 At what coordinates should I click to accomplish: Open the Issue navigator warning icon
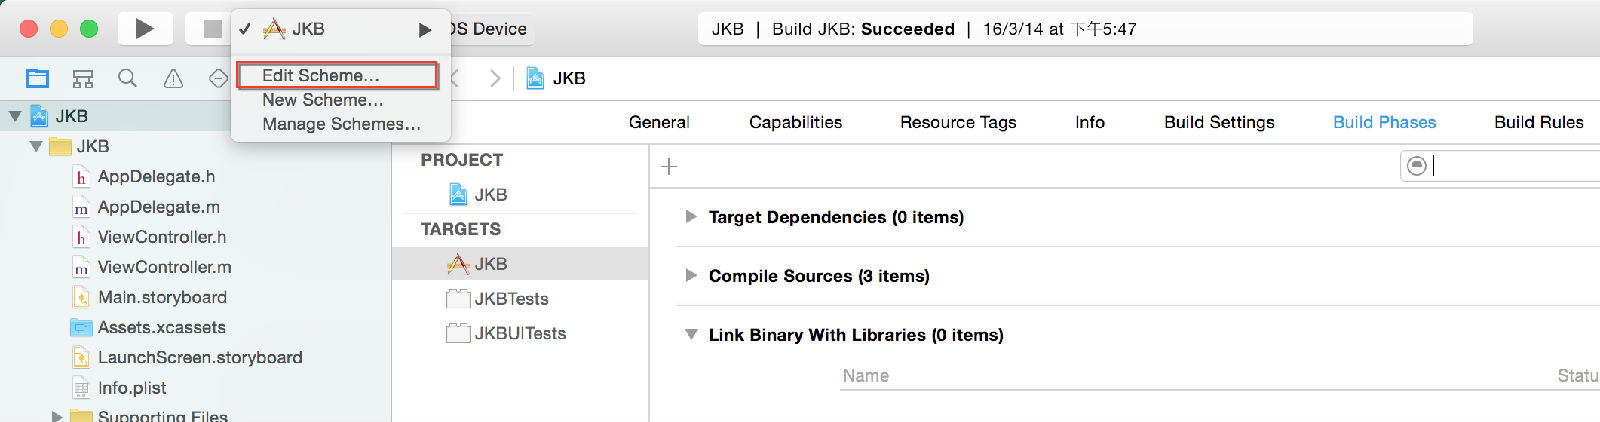[x=173, y=78]
